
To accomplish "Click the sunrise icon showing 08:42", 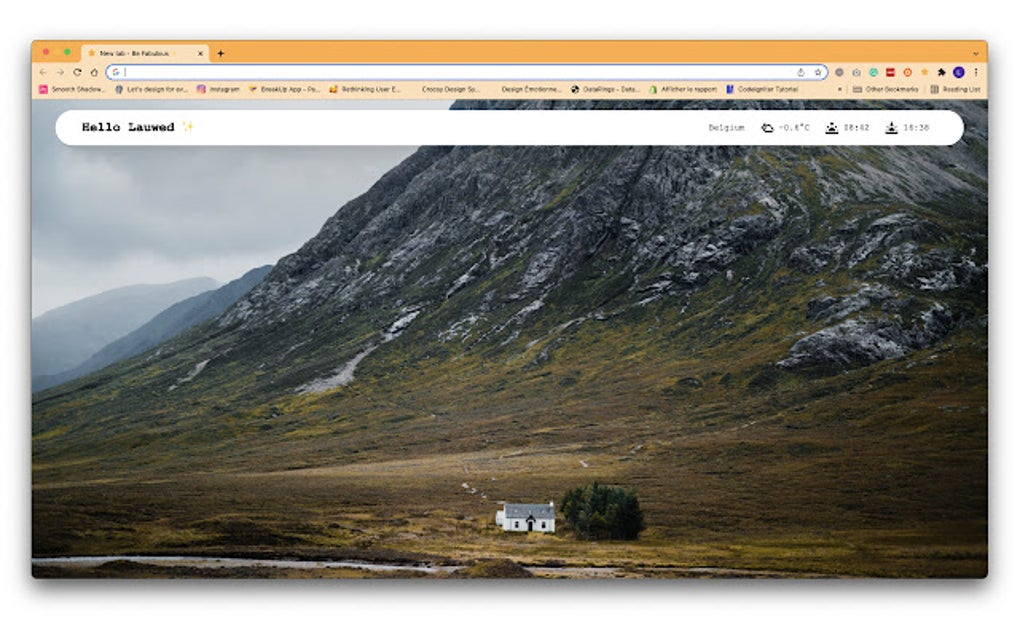I will point(832,127).
